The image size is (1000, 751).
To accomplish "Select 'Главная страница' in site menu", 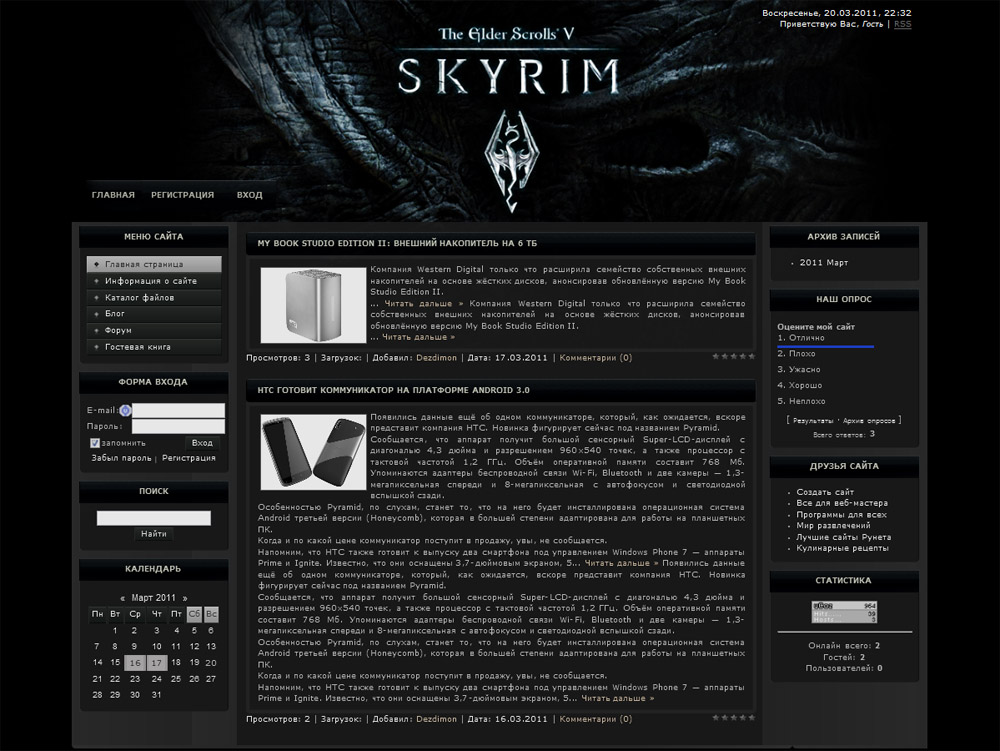I will 154,264.
